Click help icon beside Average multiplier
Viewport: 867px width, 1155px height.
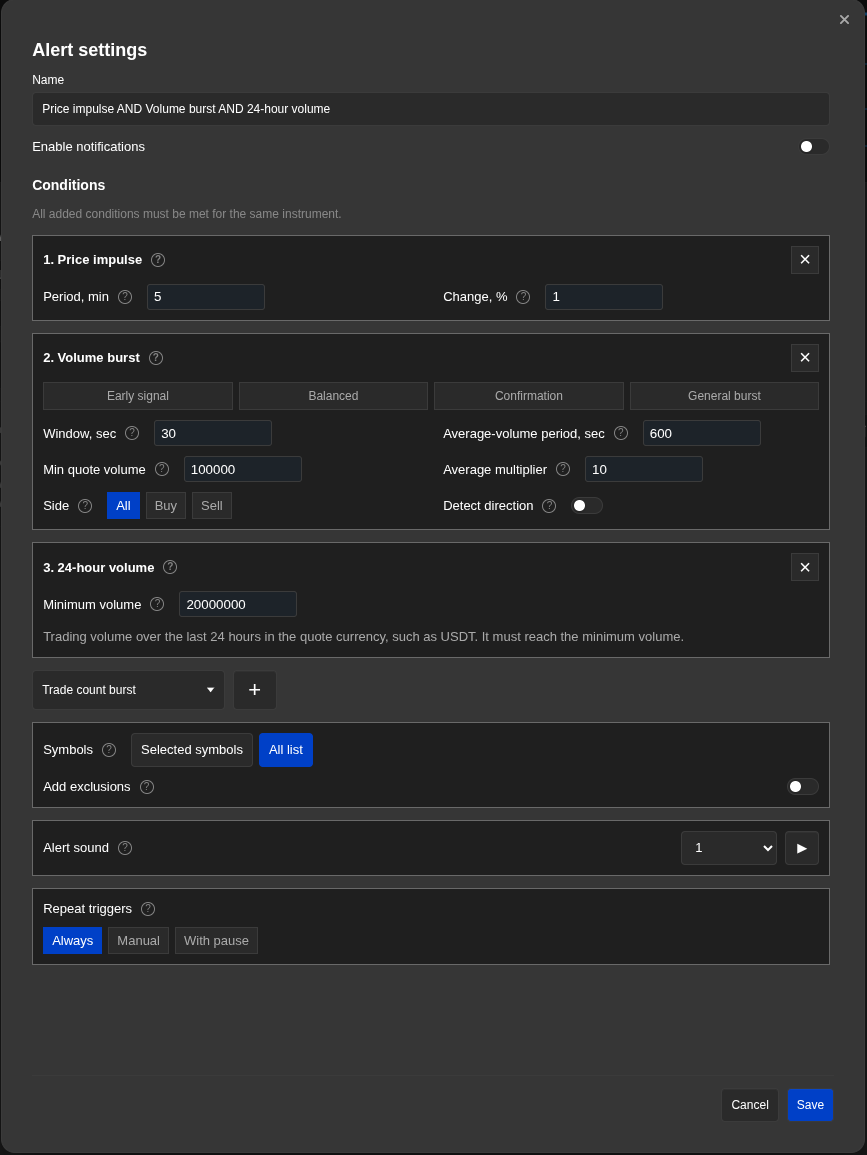click(563, 469)
